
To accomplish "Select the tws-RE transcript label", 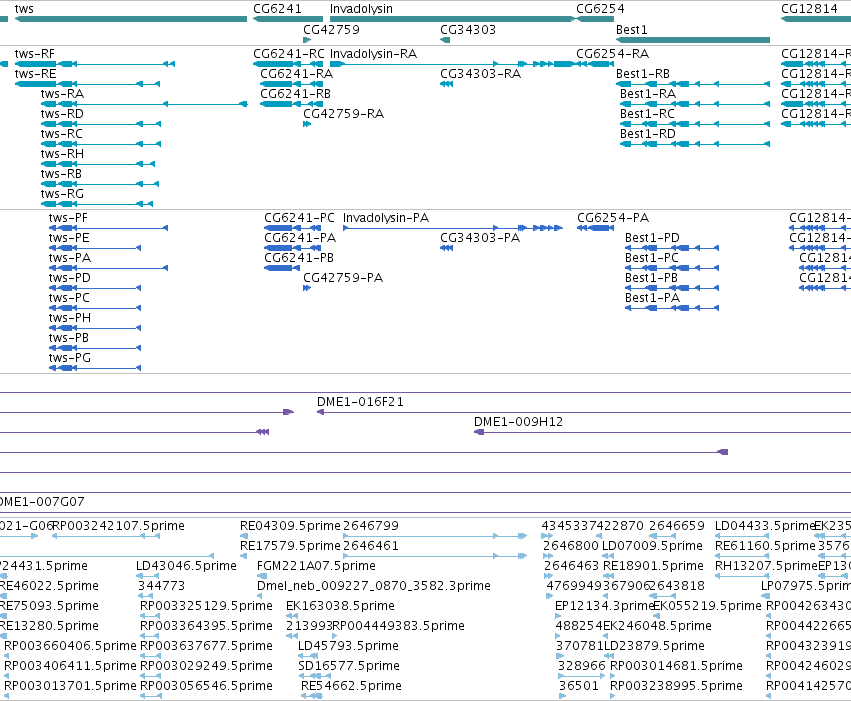I will (x=35, y=73).
